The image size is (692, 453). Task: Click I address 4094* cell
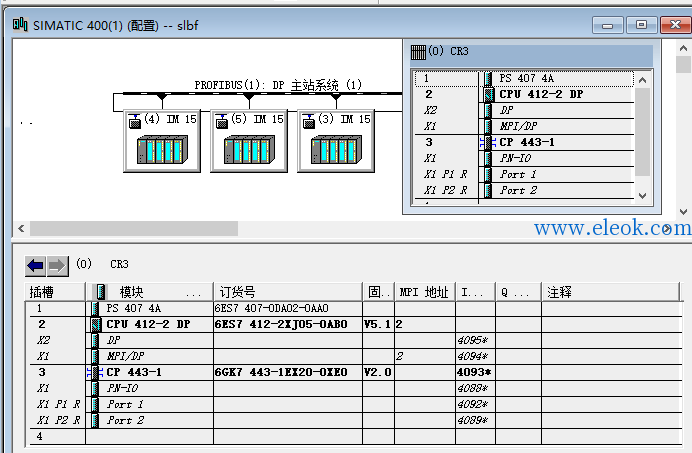475,356
